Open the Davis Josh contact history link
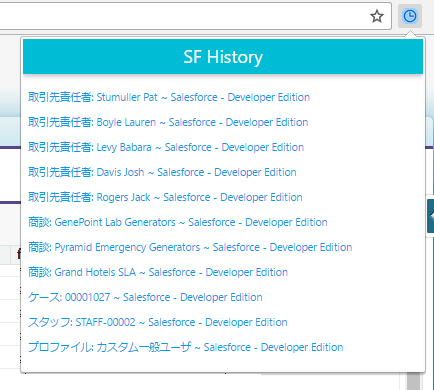The image size is (434, 390). click(162, 172)
